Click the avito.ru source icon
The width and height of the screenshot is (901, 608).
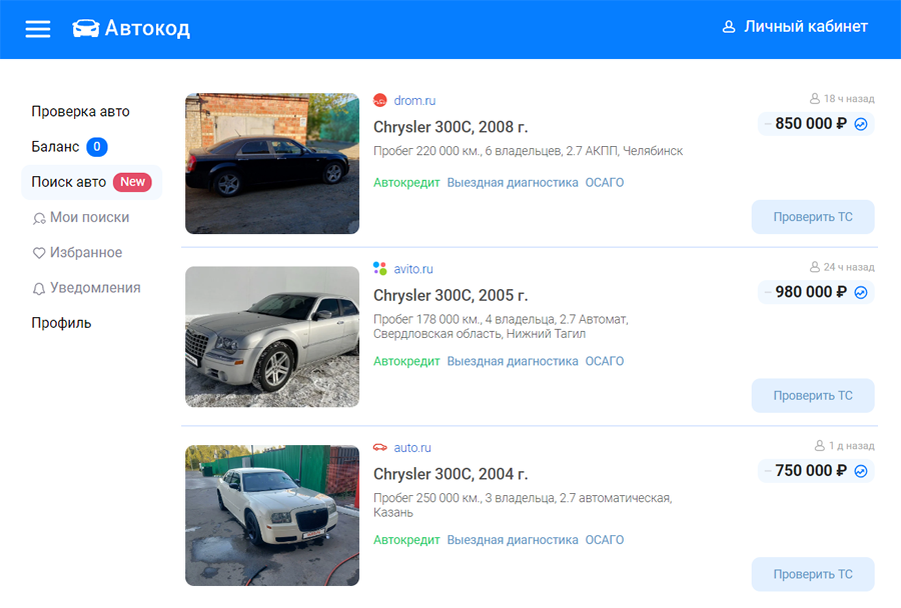coord(380,268)
